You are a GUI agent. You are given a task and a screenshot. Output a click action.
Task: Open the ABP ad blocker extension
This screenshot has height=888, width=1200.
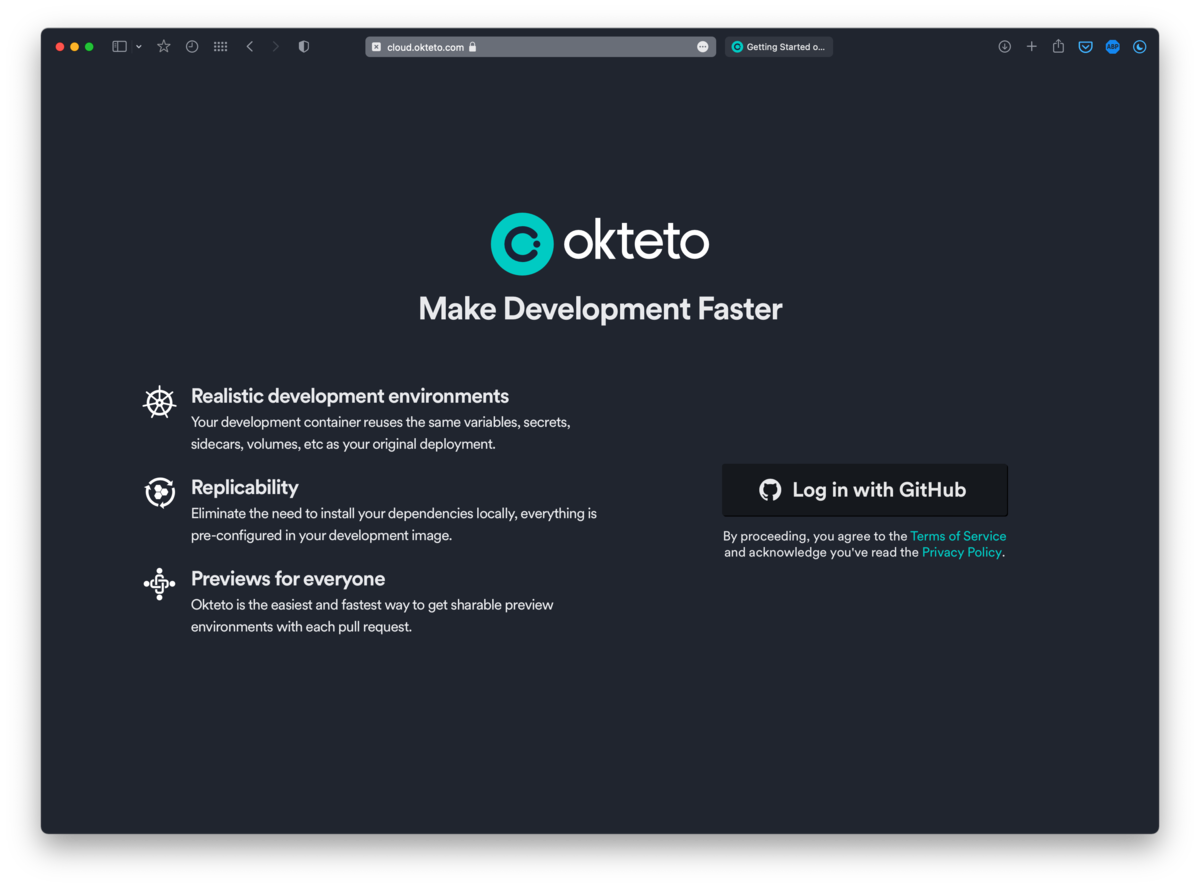point(1112,47)
